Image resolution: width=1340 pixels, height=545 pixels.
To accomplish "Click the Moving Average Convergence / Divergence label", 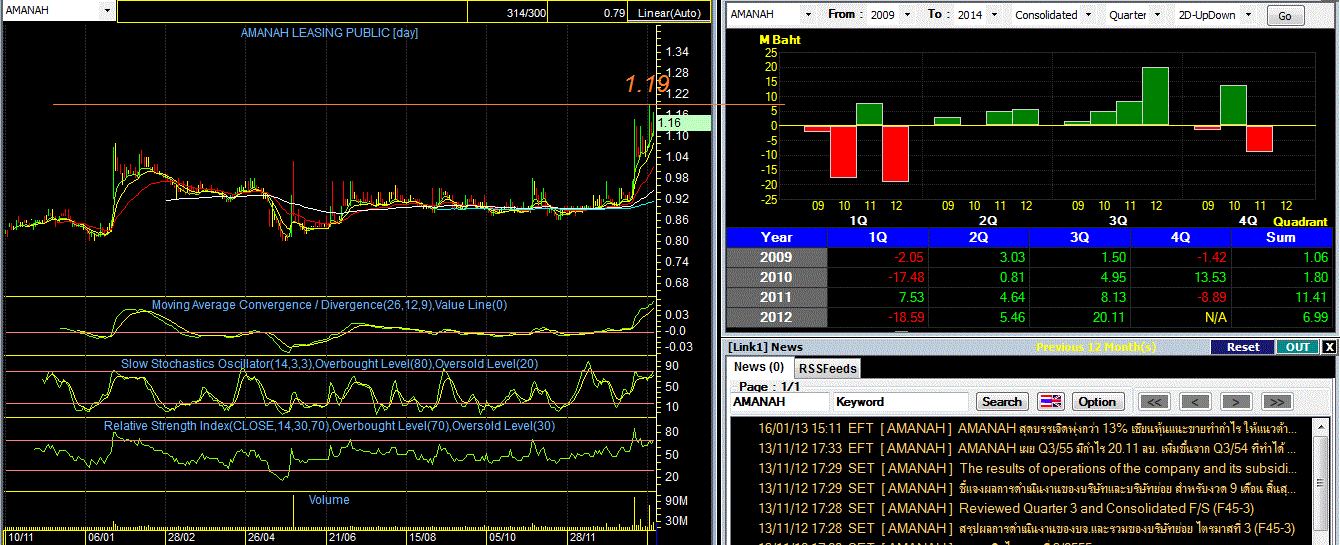I will pos(329,305).
